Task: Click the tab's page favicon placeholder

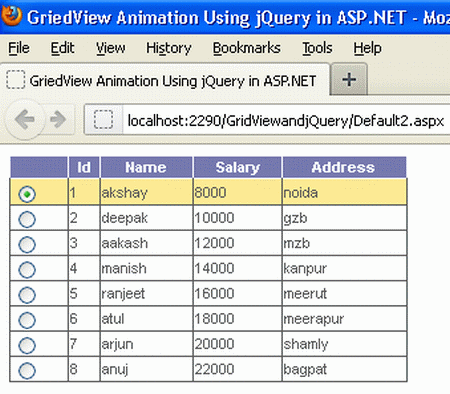Action: click(x=16, y=80)
